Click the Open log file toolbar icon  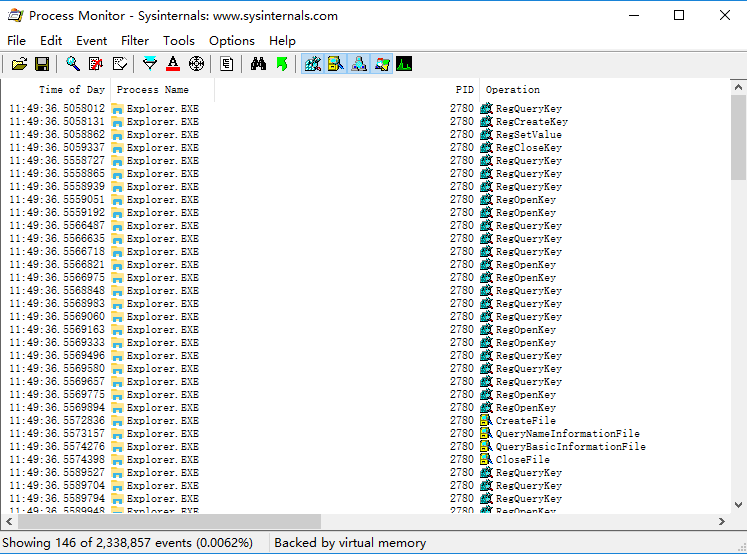[20, 64]
